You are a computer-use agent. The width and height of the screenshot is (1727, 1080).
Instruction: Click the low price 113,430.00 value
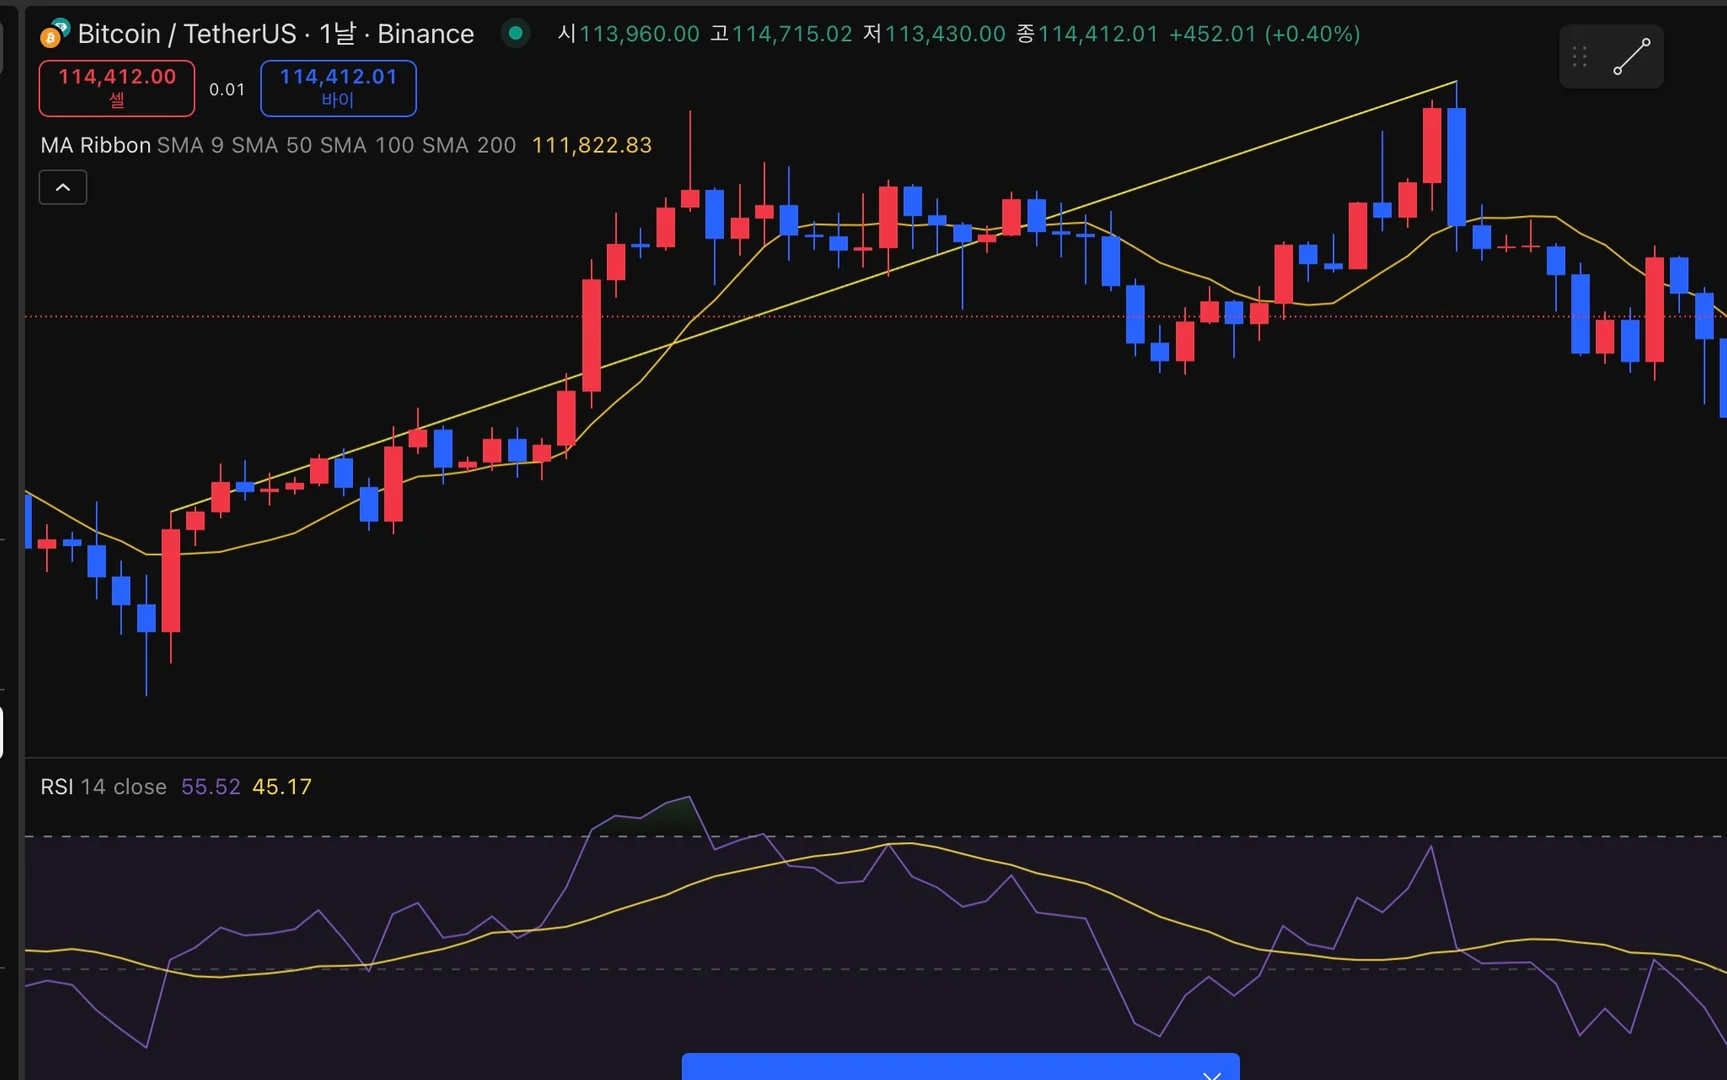click(945, 34)
